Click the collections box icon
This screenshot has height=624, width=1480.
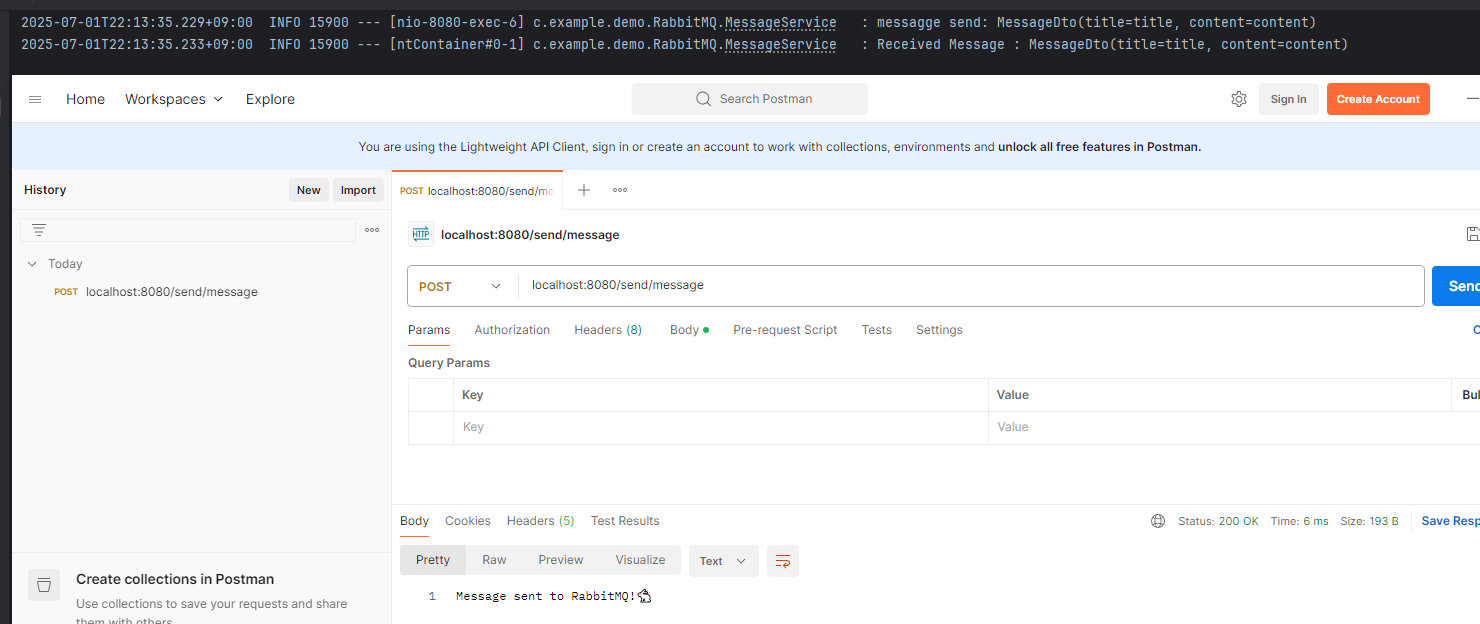(x=44, y=585)
